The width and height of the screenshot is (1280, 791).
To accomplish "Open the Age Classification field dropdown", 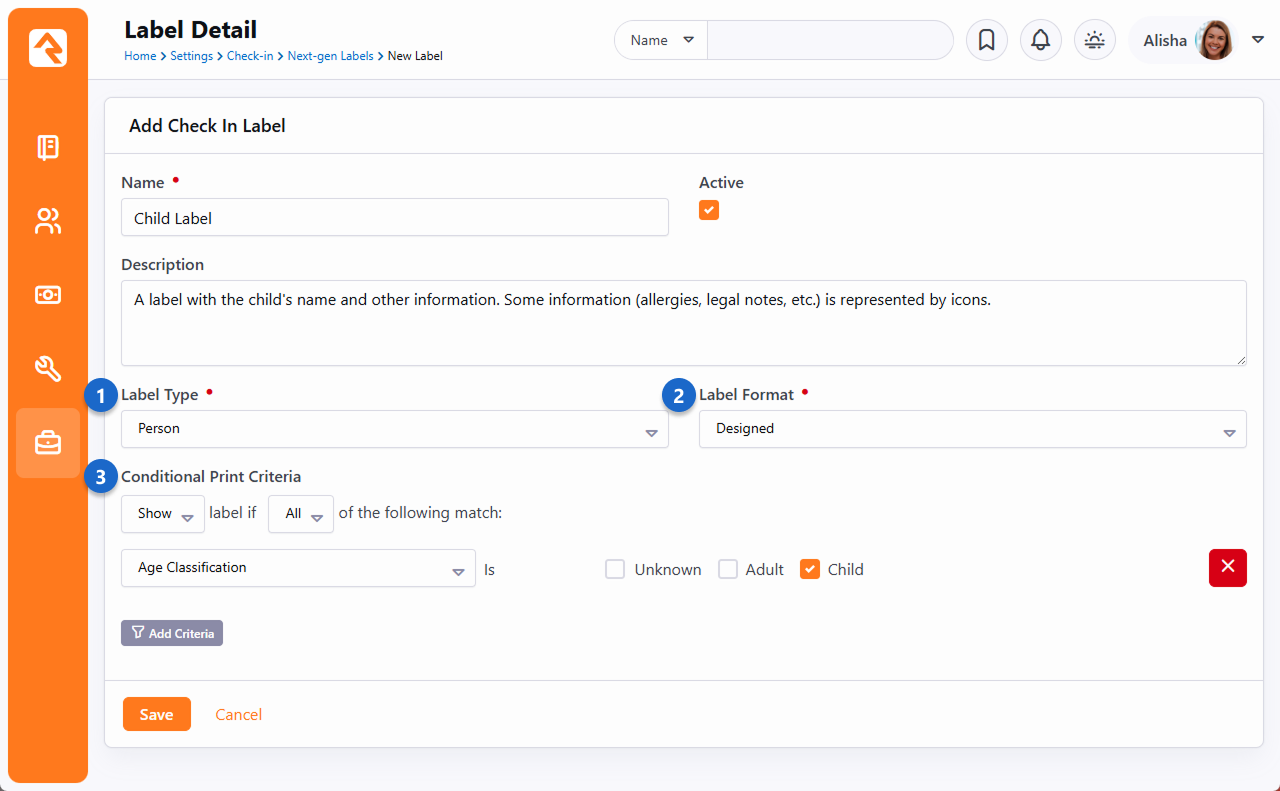I will pos(298,568).
